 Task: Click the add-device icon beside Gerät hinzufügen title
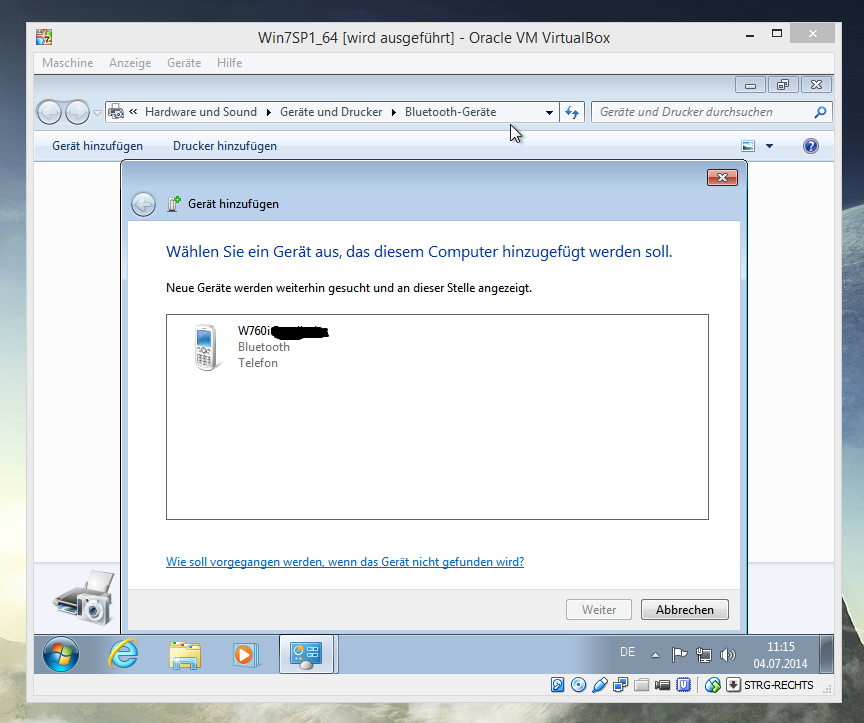coord(174,204)
